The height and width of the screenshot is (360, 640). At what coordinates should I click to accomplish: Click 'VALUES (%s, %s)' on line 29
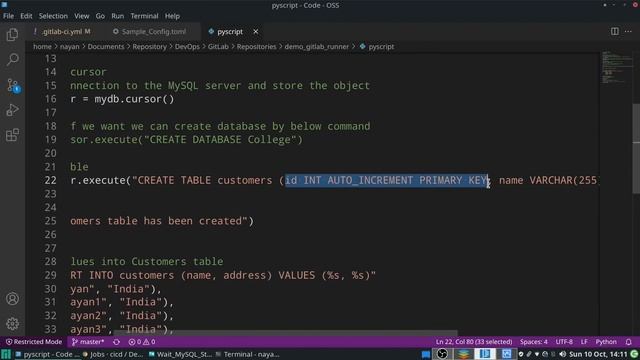click(324, 275)
